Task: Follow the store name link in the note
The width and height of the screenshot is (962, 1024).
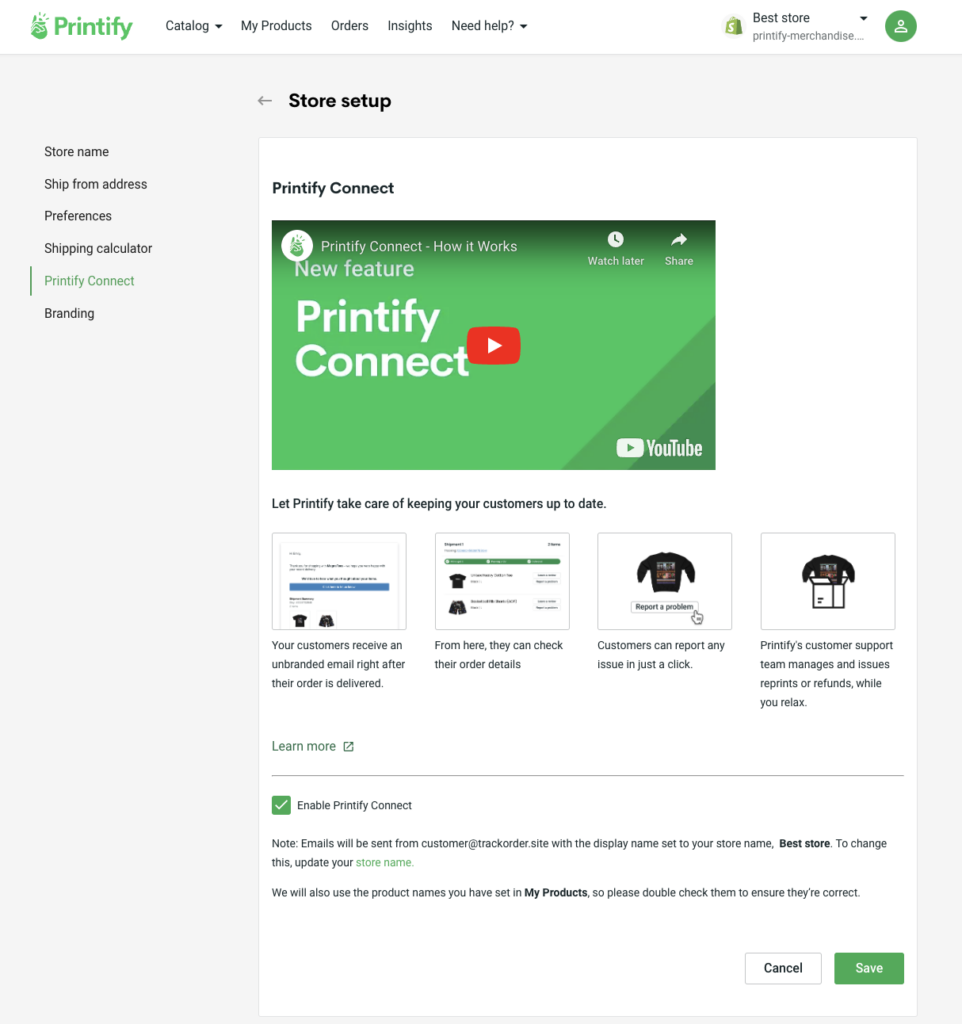Action: [x=385, y=863]
